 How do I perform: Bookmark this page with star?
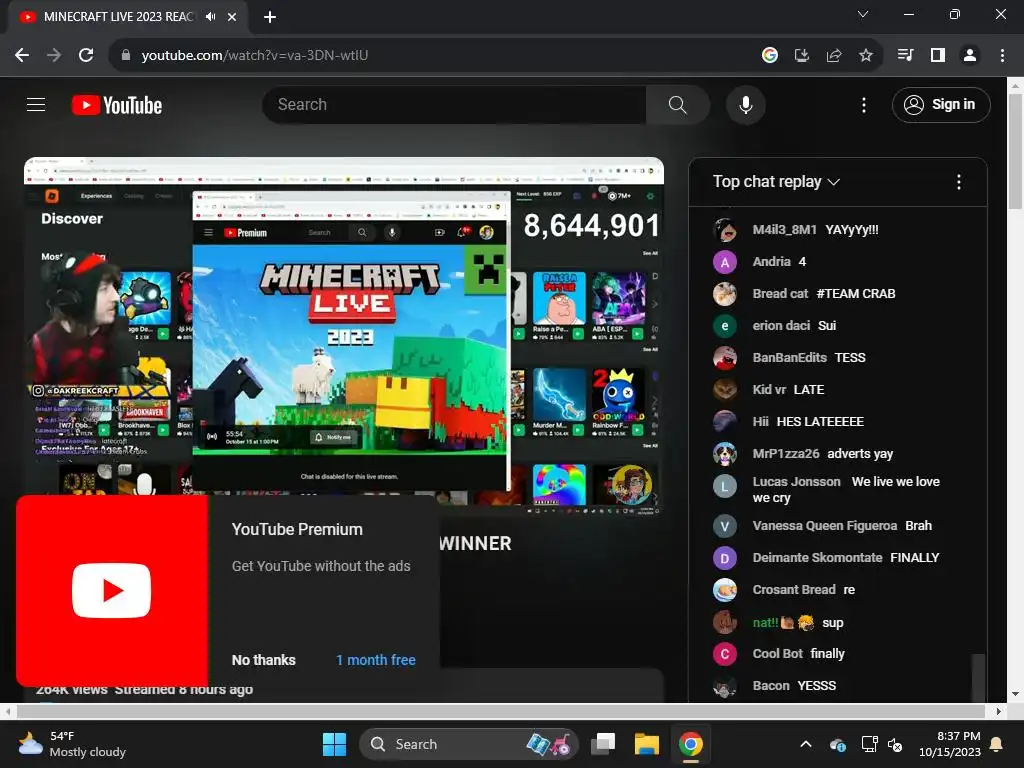(x=865, y=56)
